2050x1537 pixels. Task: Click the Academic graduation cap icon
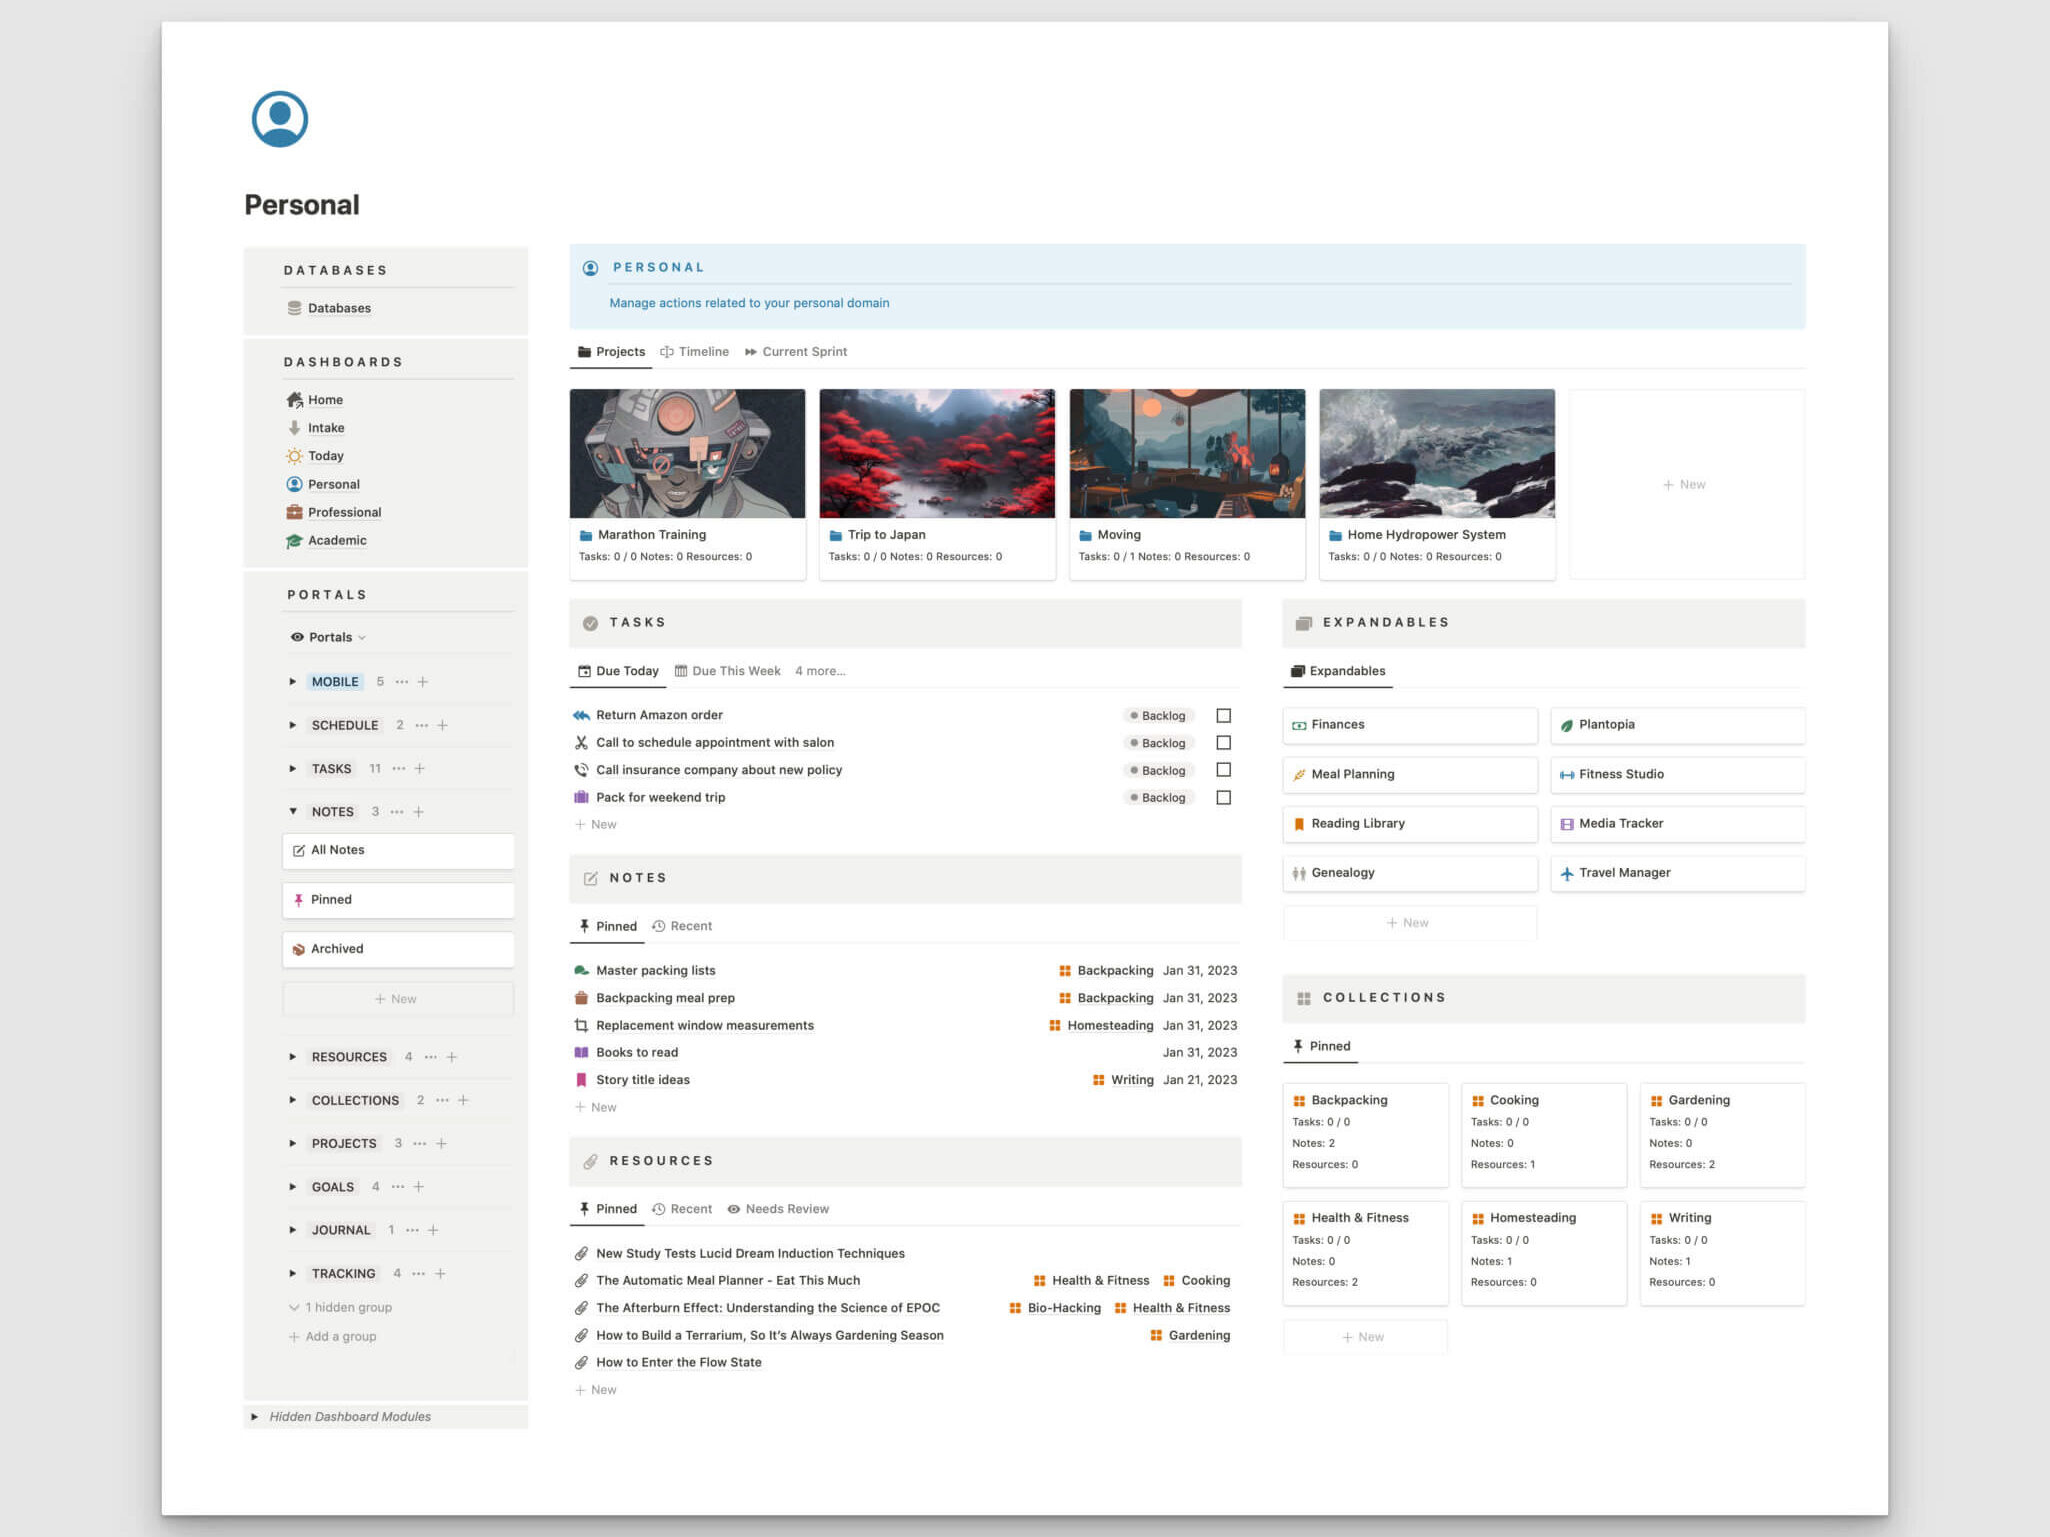[294, 541]
